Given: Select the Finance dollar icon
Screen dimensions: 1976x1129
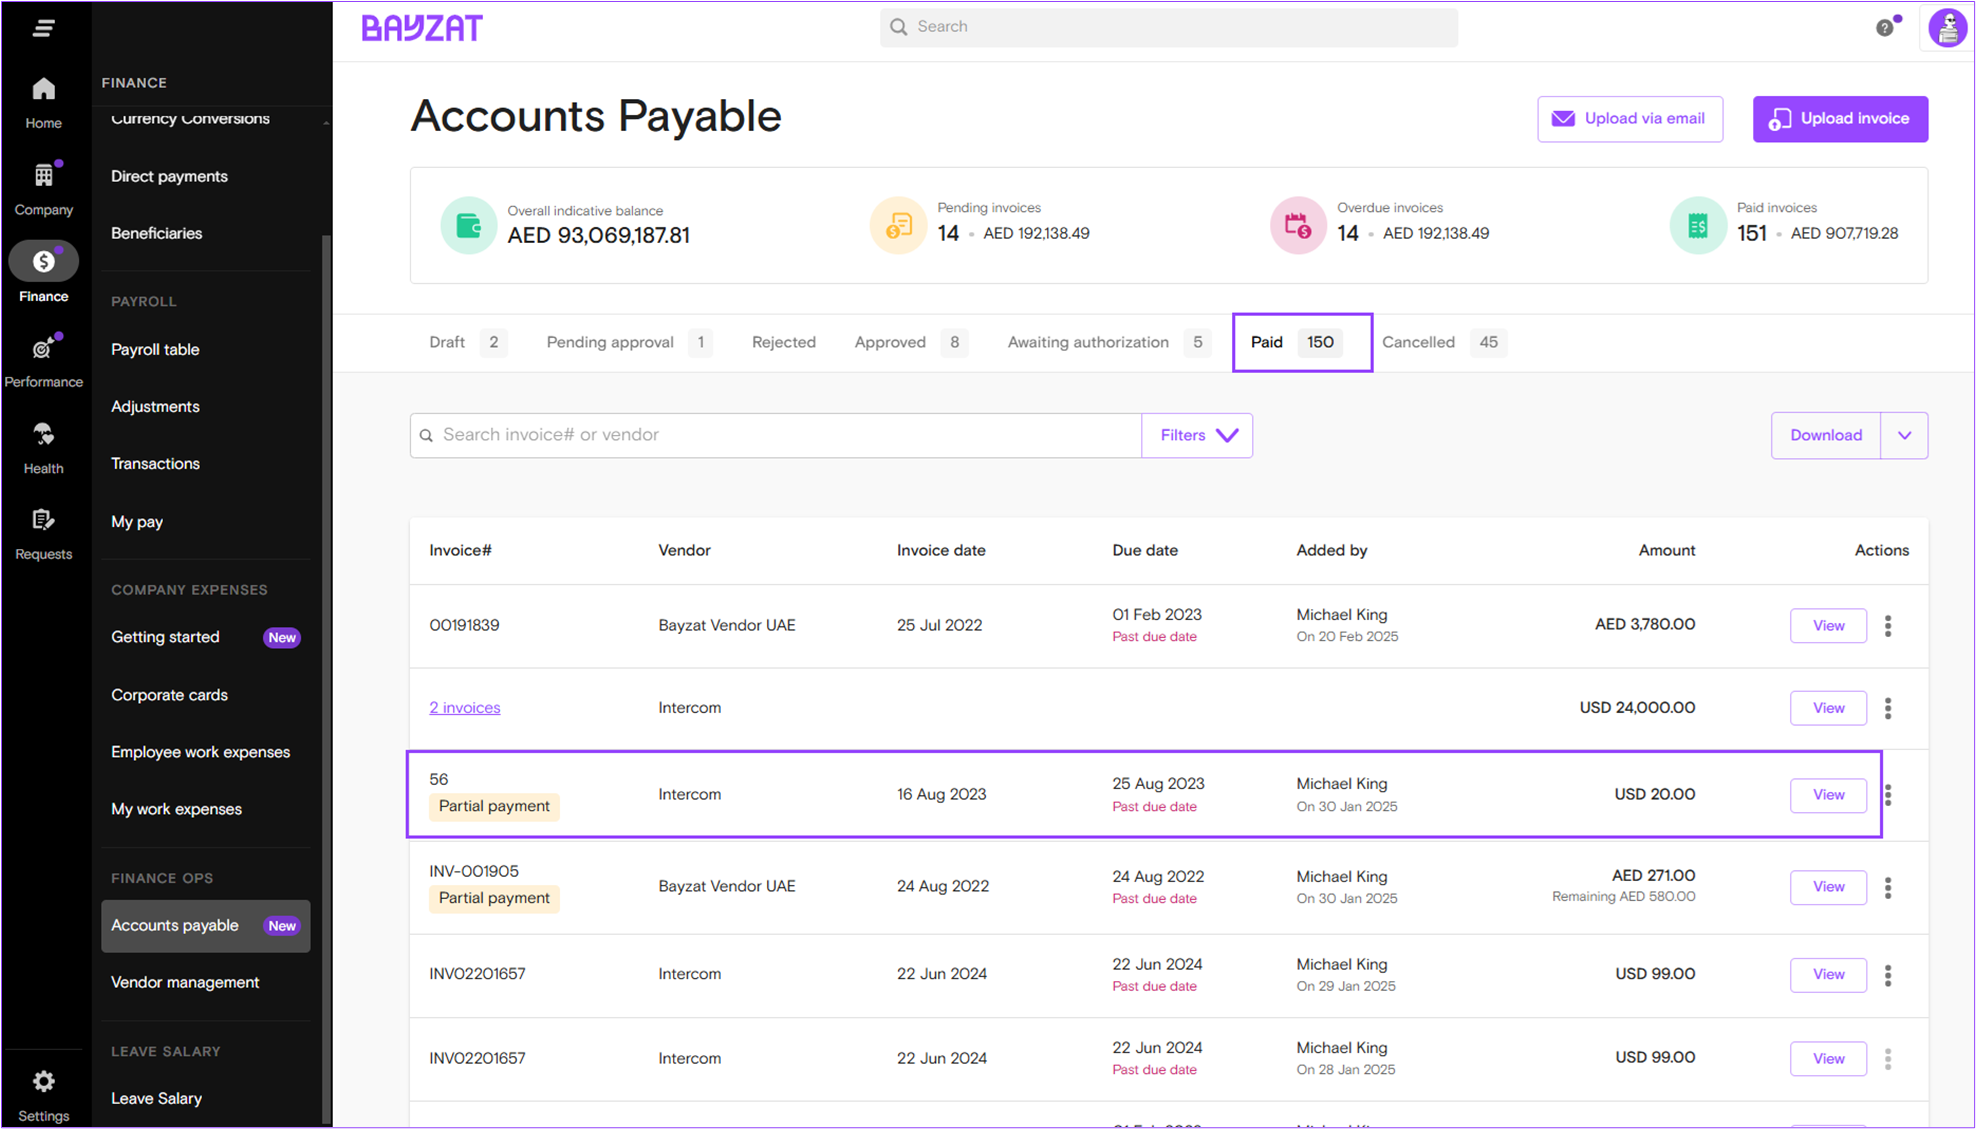Looking at the screenshot, I should [43, 262].
